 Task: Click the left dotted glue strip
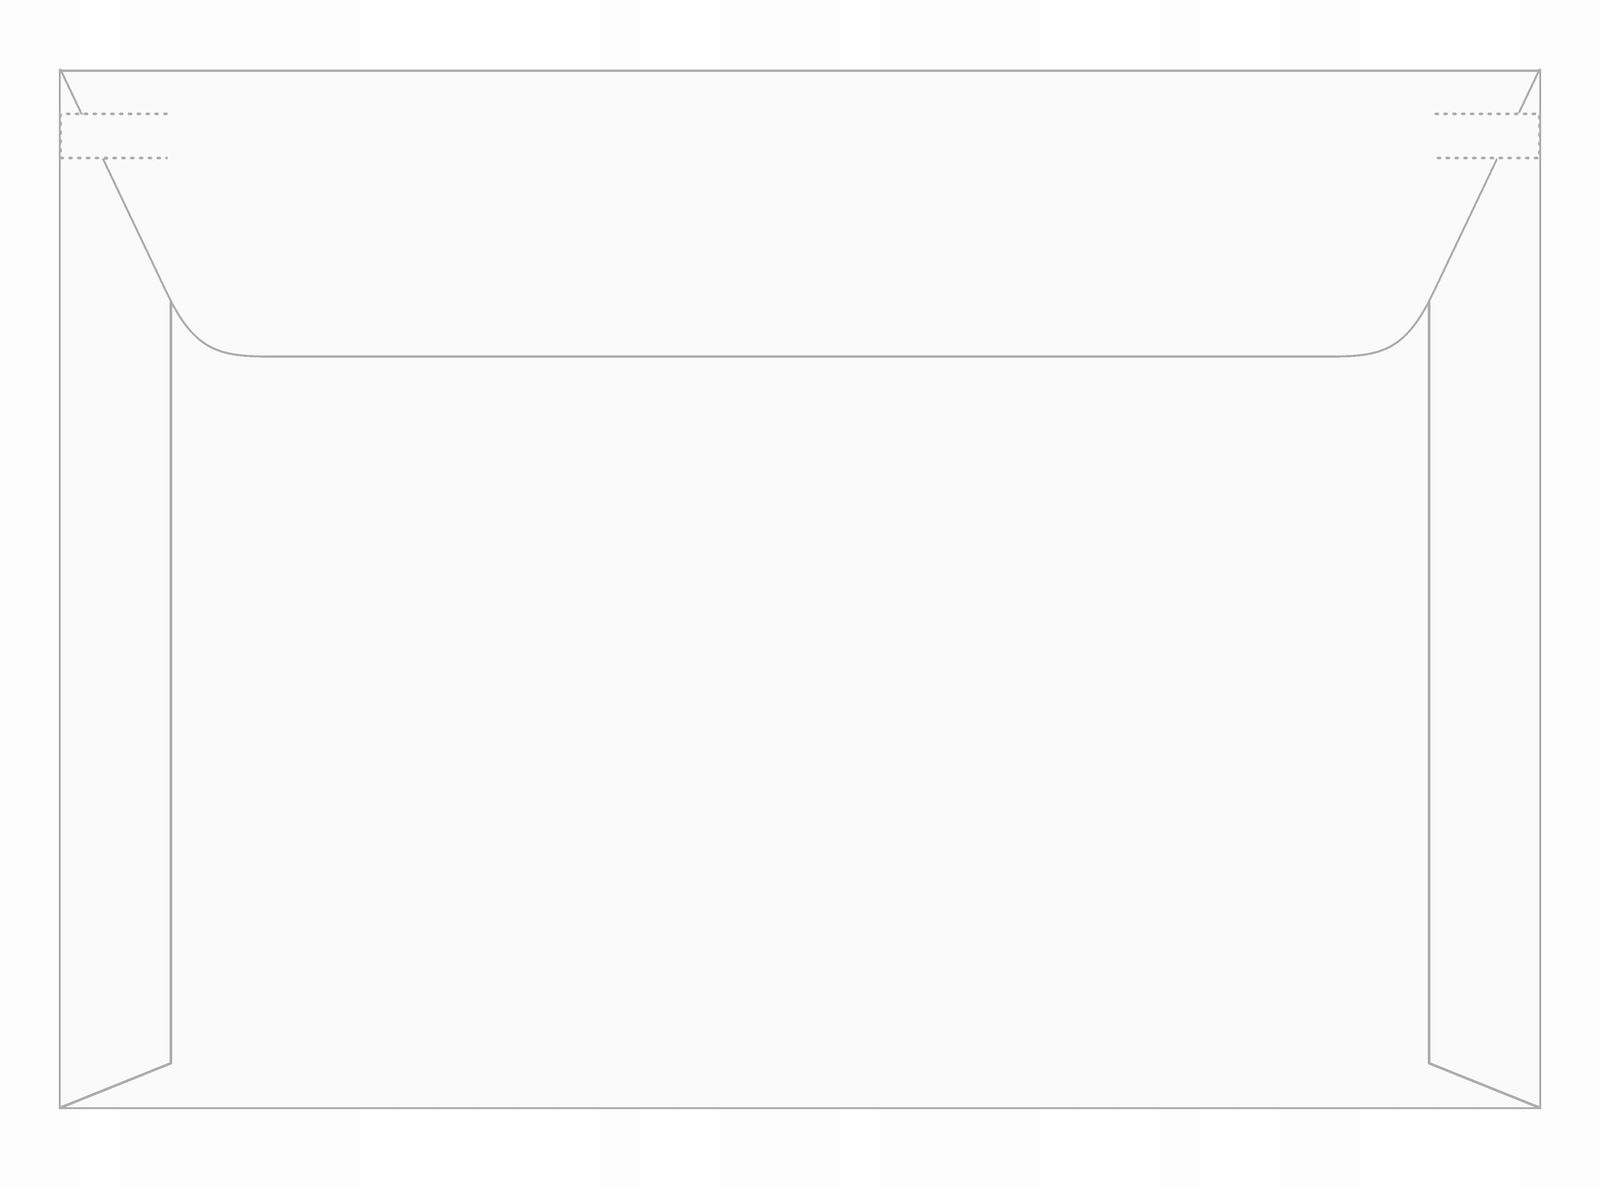point(114,136)
